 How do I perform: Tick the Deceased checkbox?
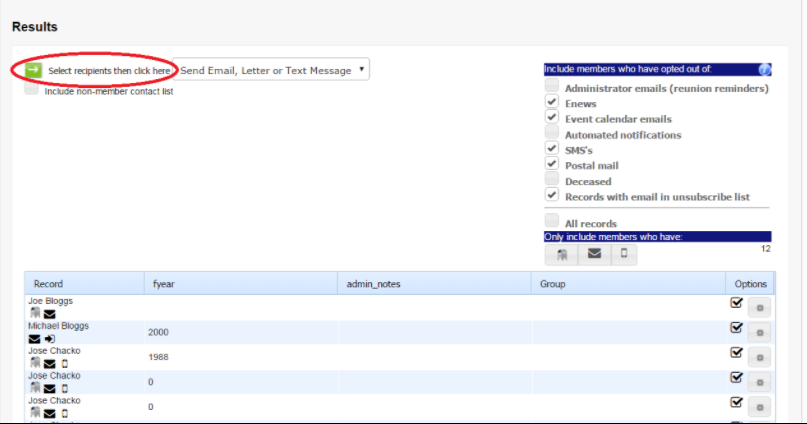pos(551,181)
